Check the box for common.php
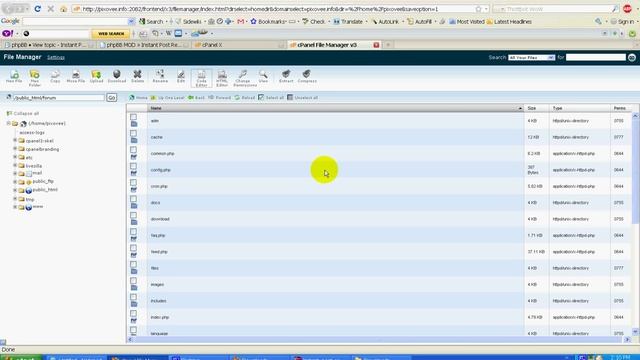Screen dimensions: 640x360 [x=133, y=150]
